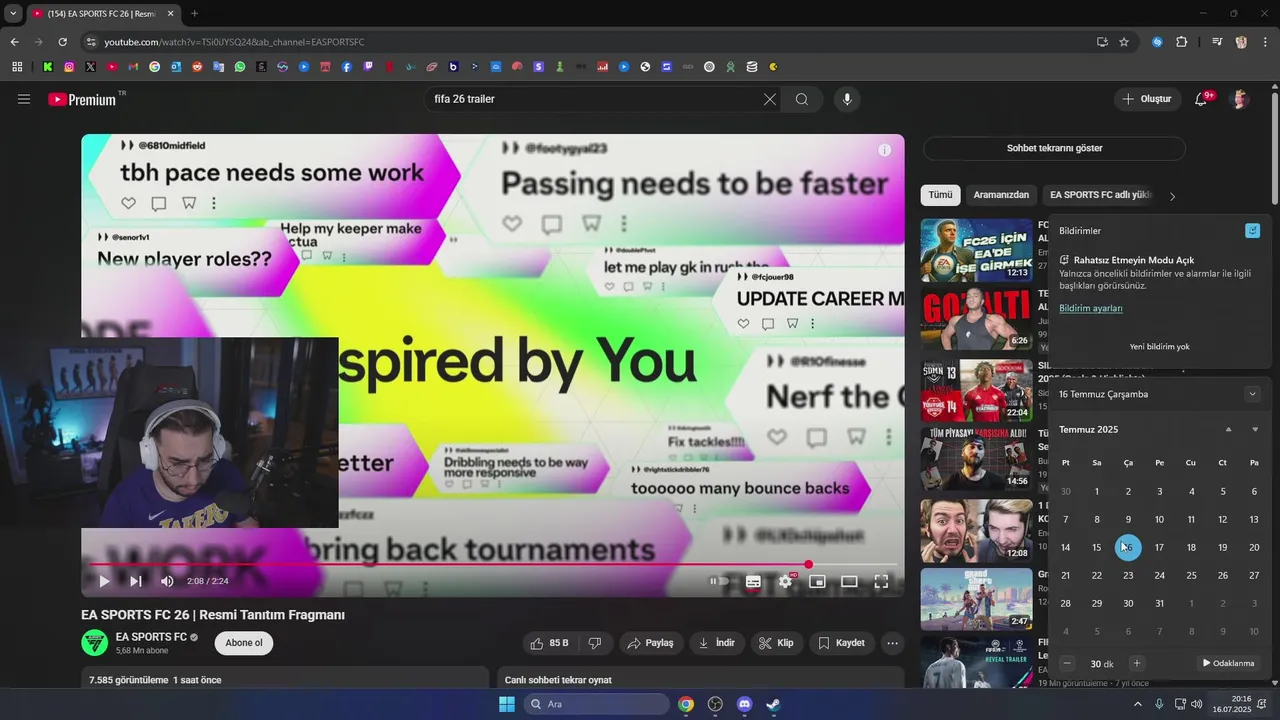Reload the page
Image resolution: width=1280 pixels, height=720 pixels.
pos(62,42)
